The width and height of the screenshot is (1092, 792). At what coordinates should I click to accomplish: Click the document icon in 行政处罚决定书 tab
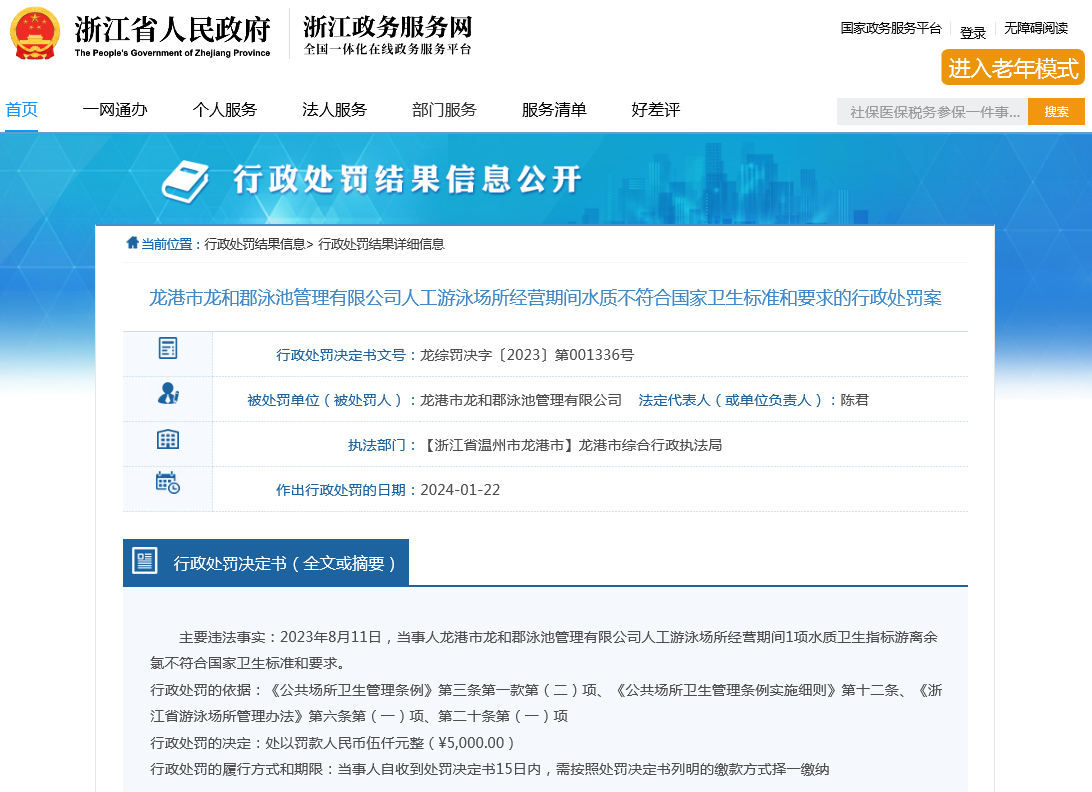(x=145, y=561)
